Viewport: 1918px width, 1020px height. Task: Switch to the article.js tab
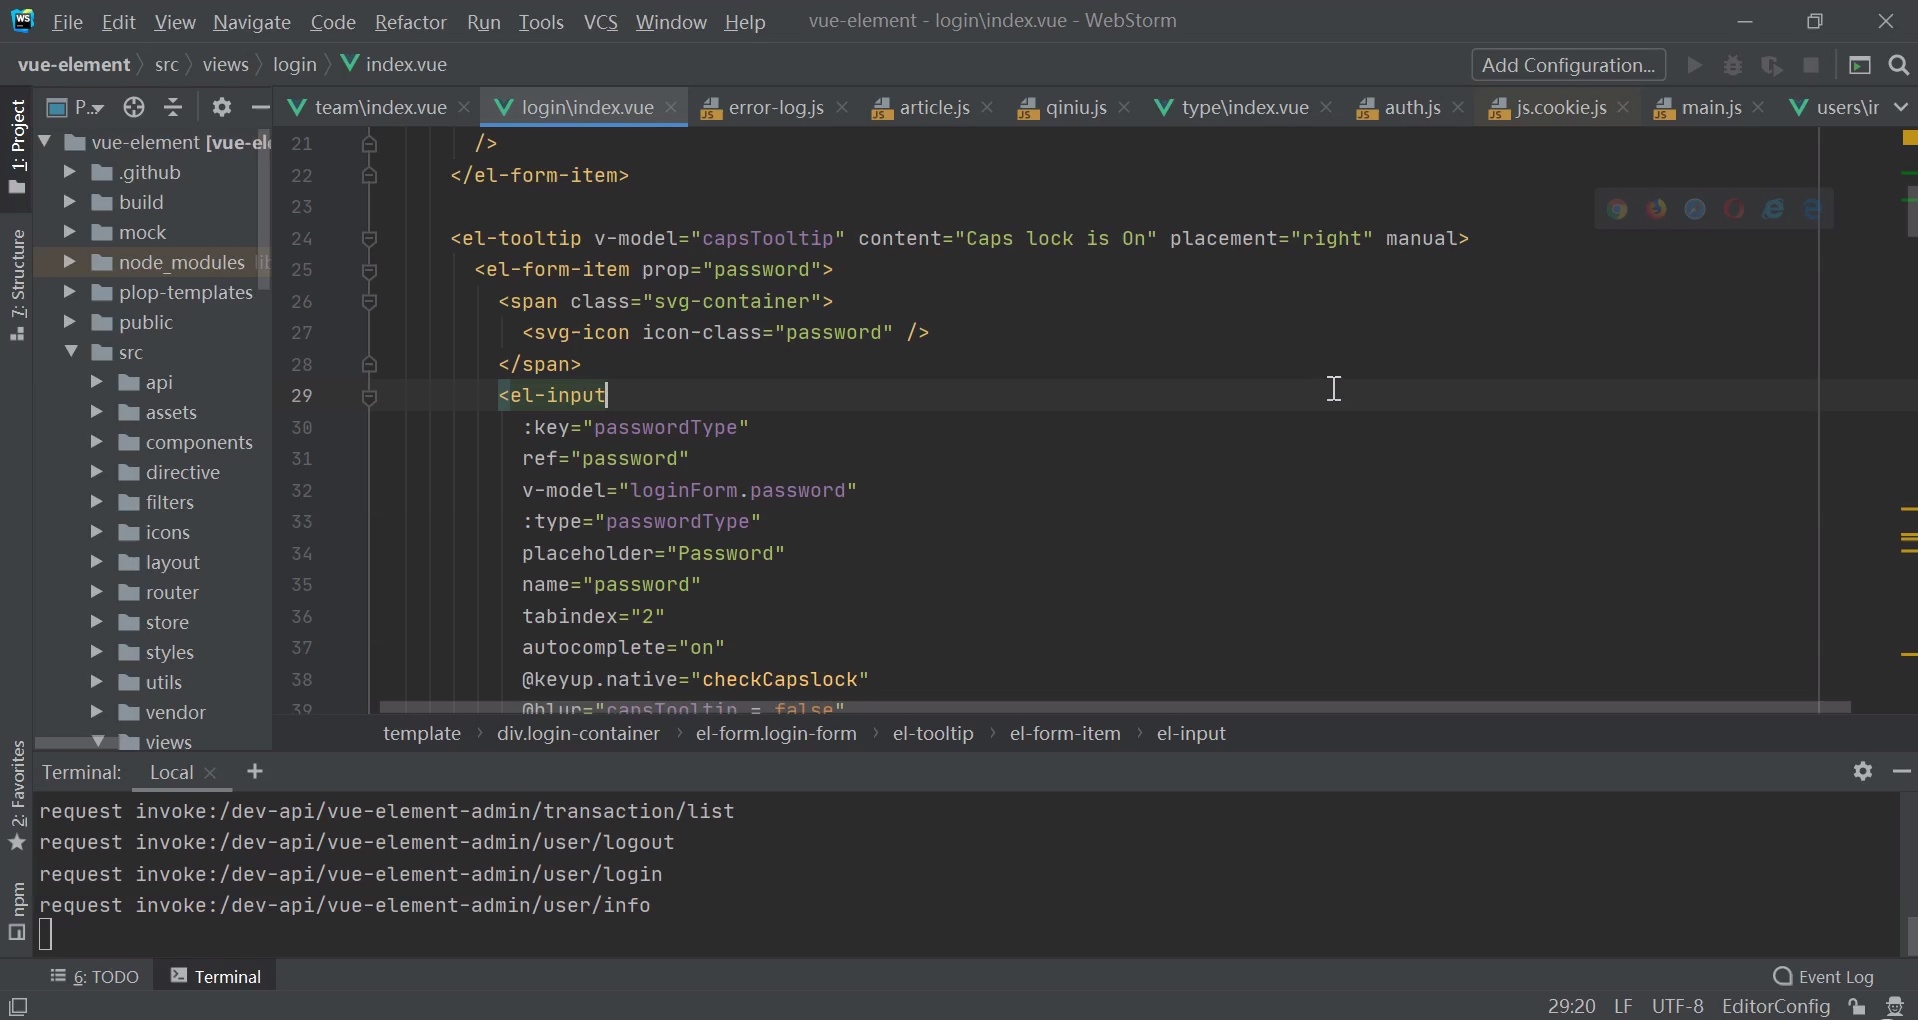(x=932, y=108)
